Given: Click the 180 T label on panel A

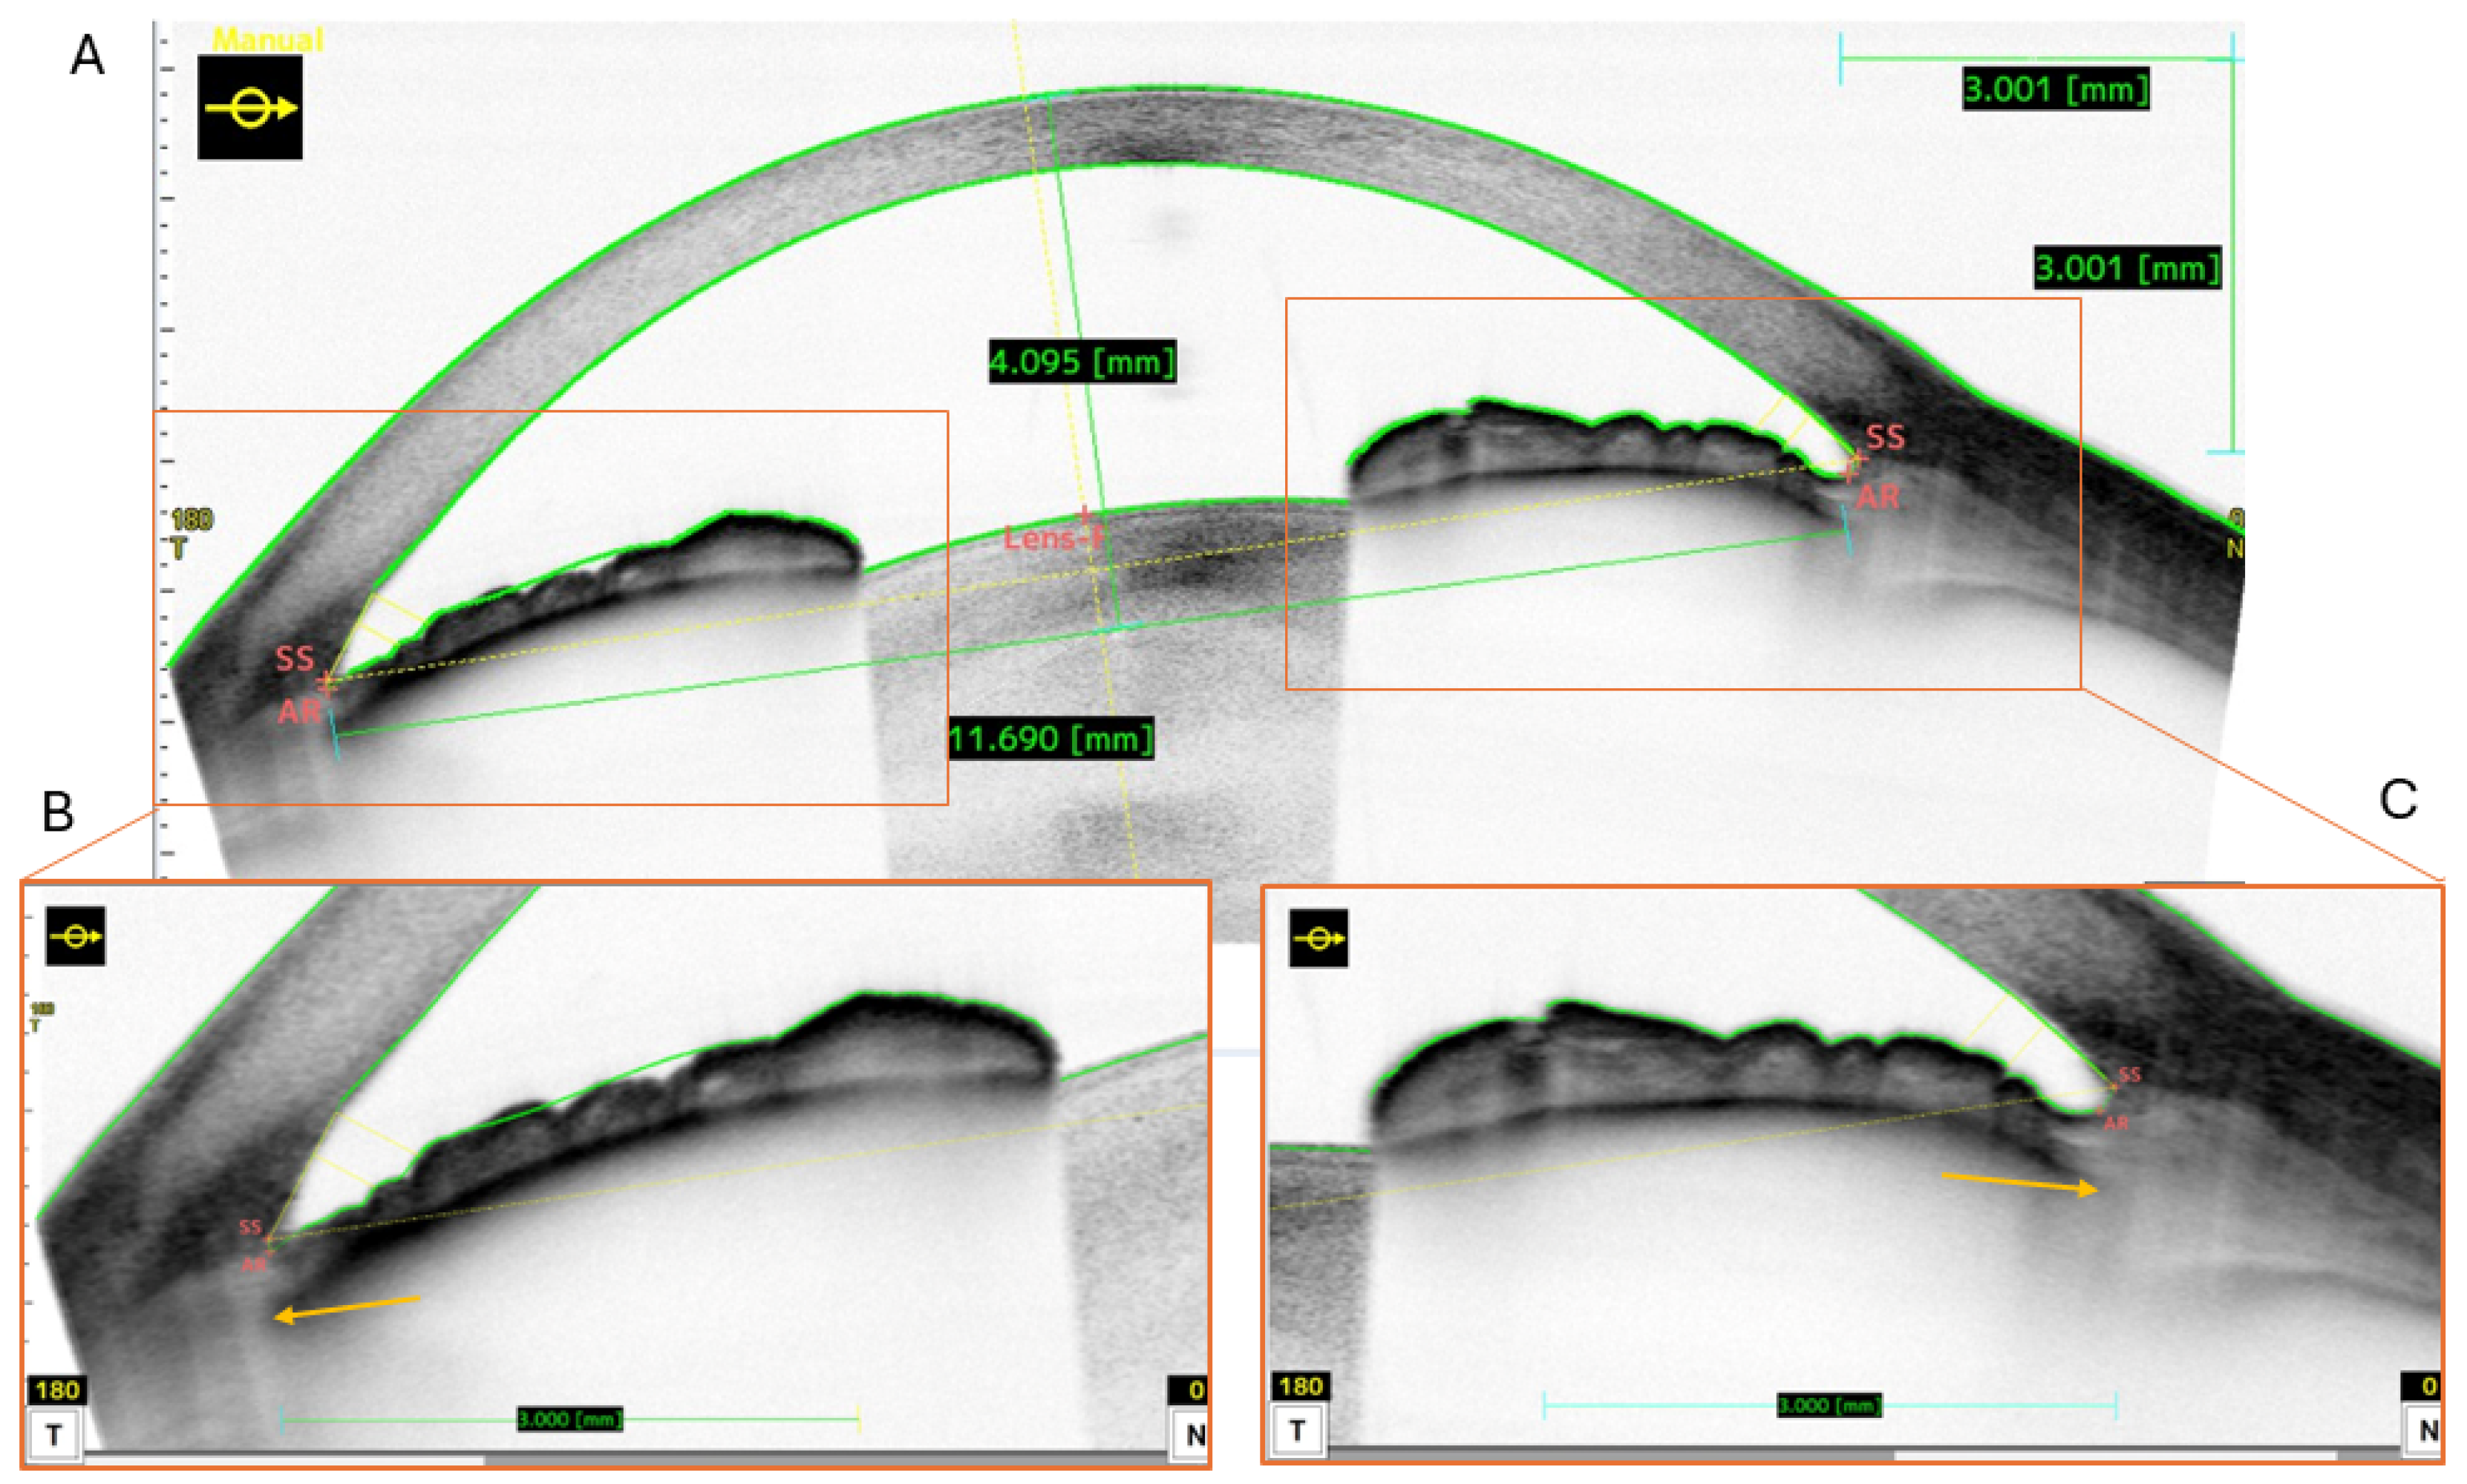Looking at the screenshot, I should 189,532.
